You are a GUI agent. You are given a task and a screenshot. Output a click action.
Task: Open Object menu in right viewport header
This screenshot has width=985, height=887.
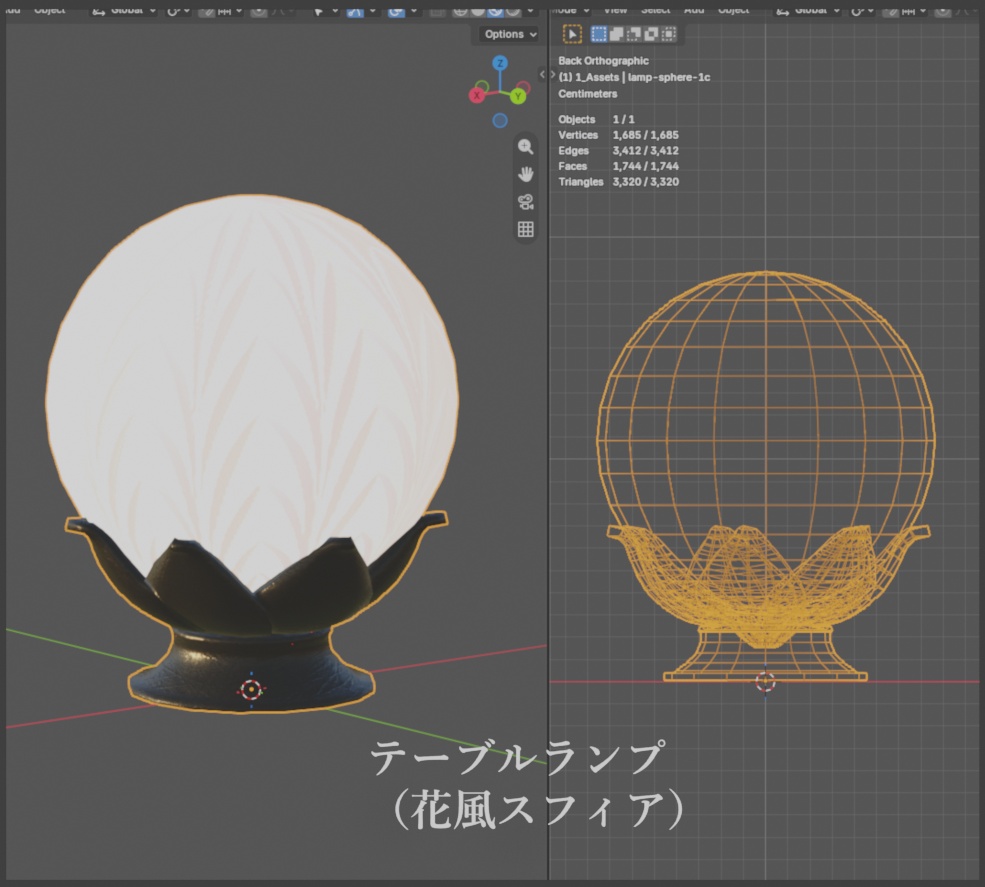click(x=733, y=10)
